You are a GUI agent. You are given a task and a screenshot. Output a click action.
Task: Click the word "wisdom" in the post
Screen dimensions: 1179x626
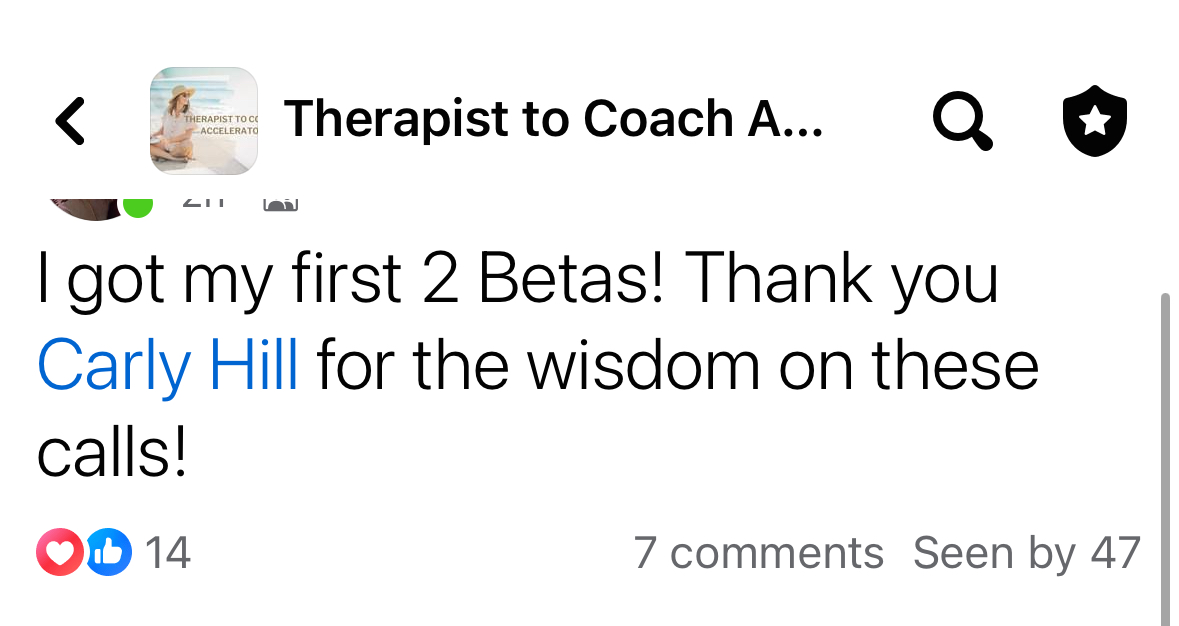[646, 365]
